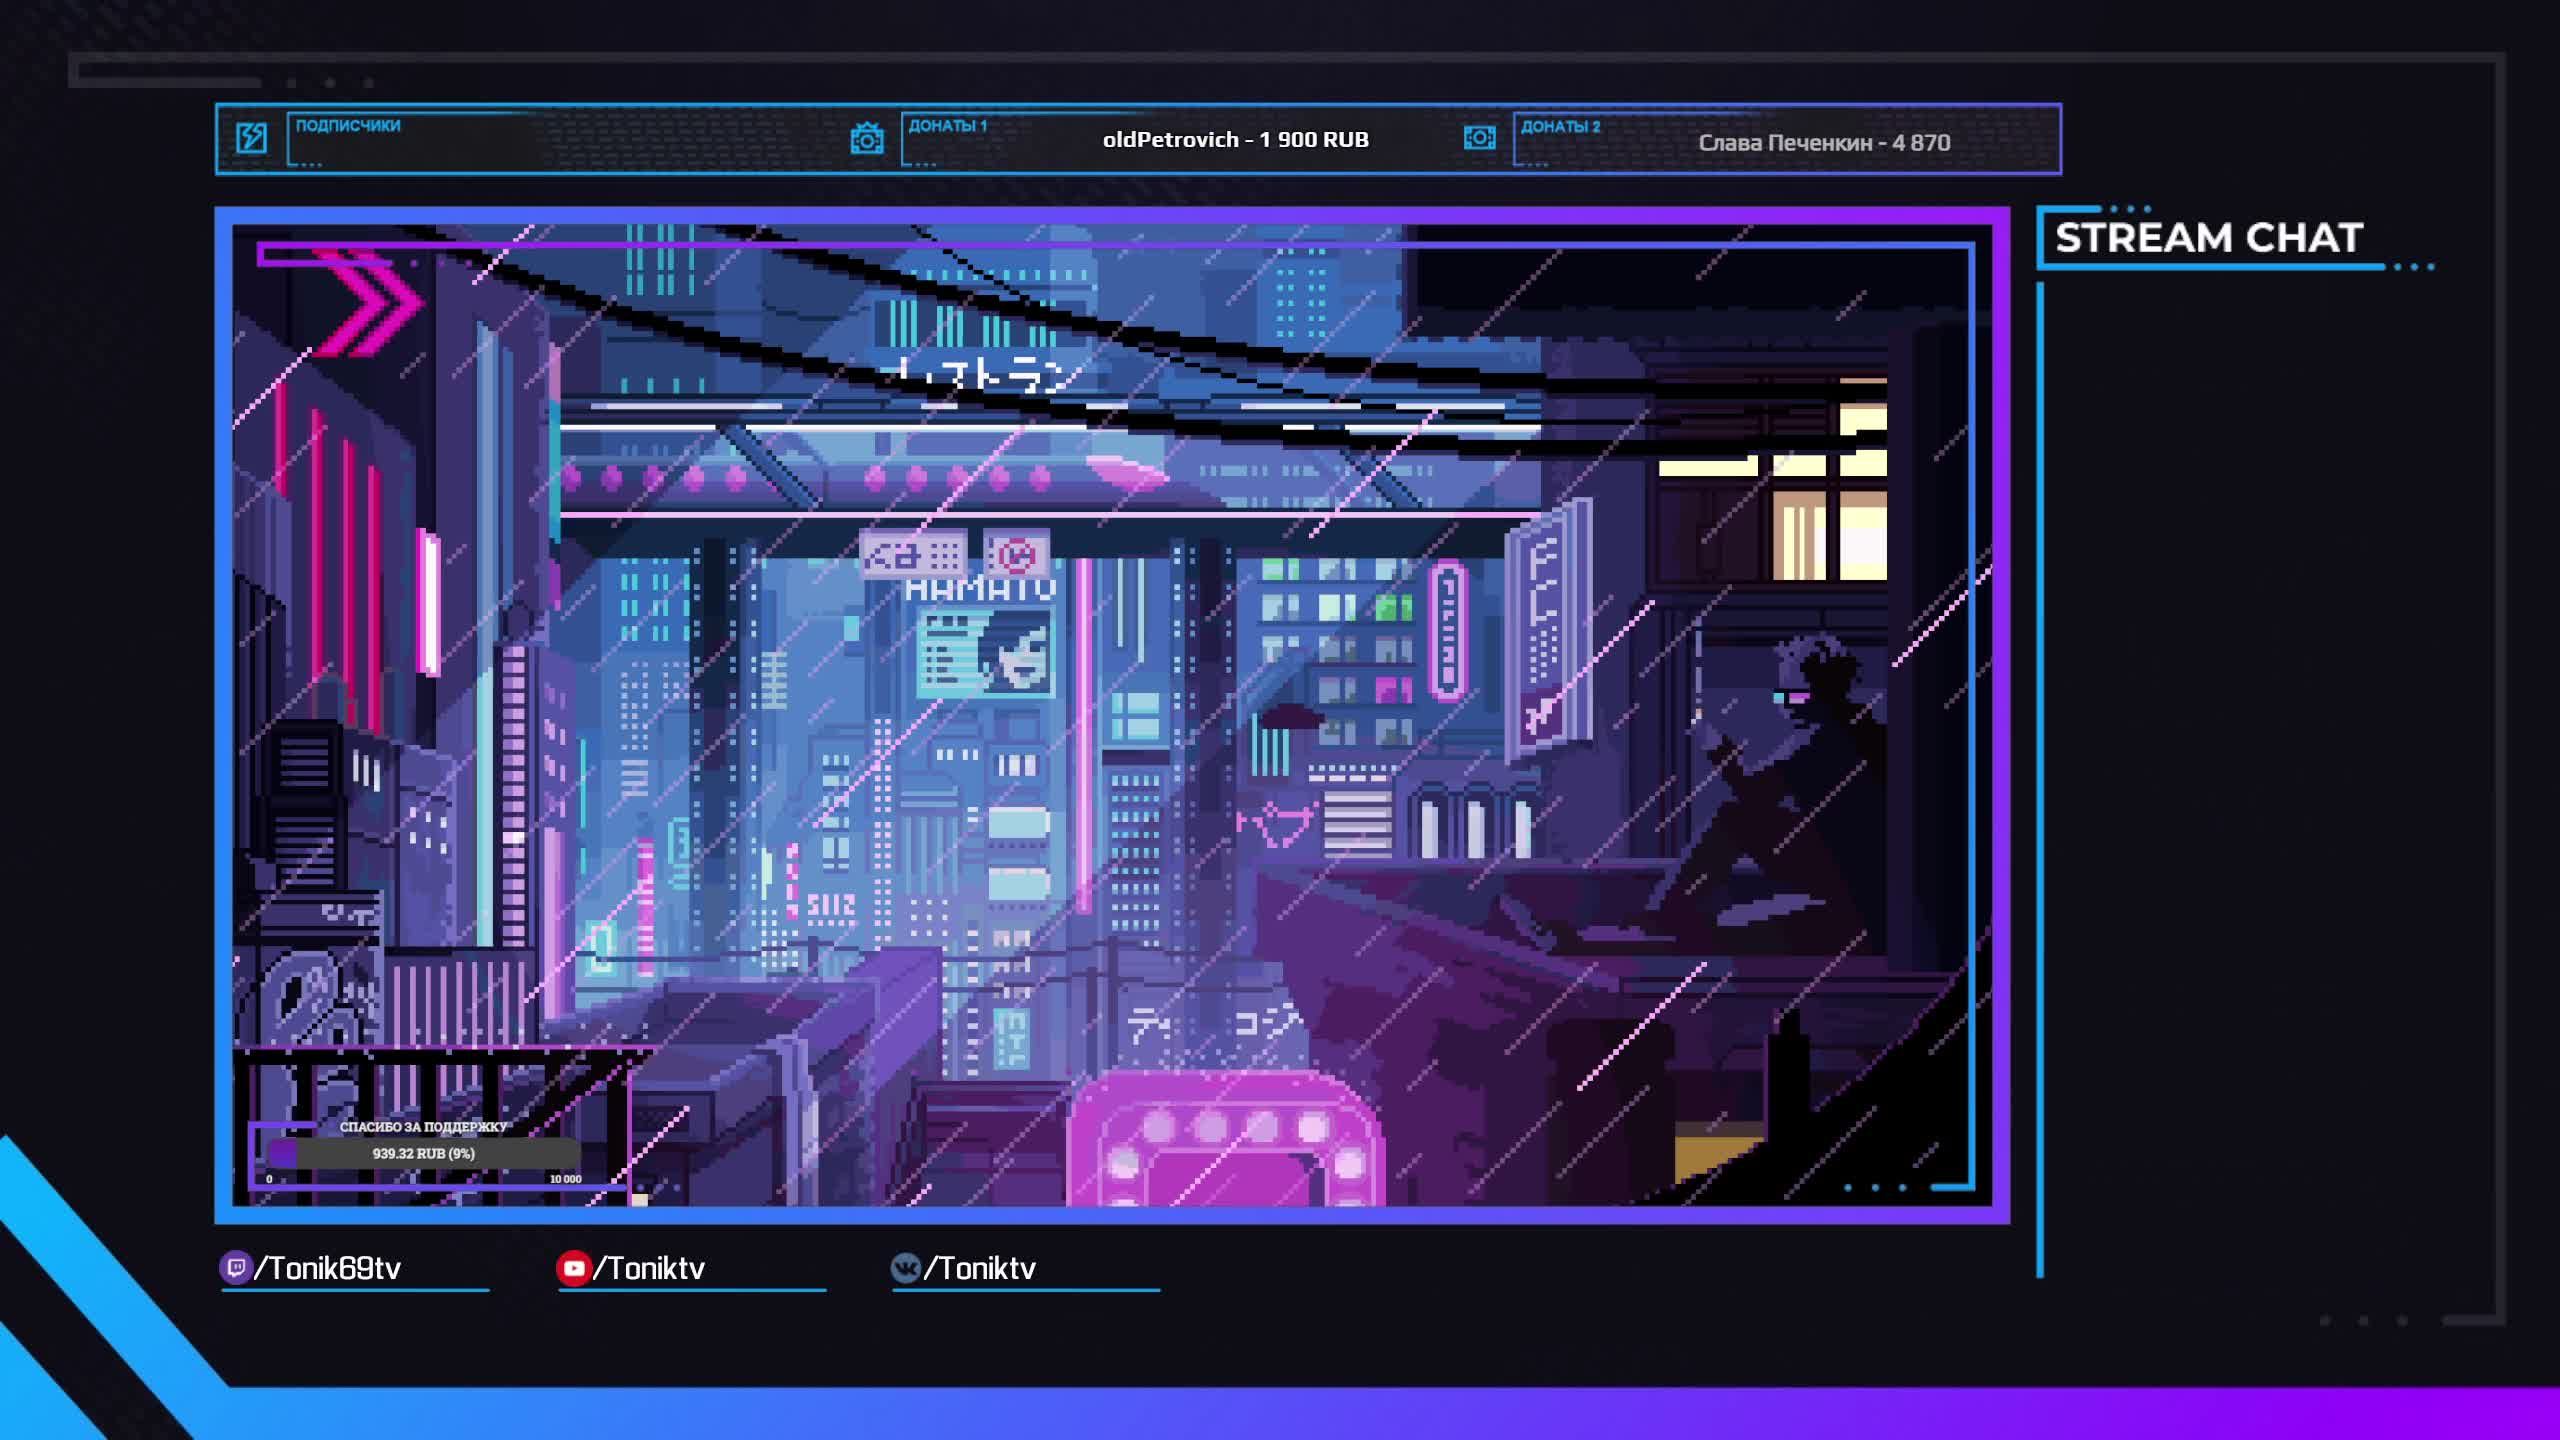2560x1440 pixels.
Task: Click the lightning bolt subscribers icon
Action: (x=251, y=138)
